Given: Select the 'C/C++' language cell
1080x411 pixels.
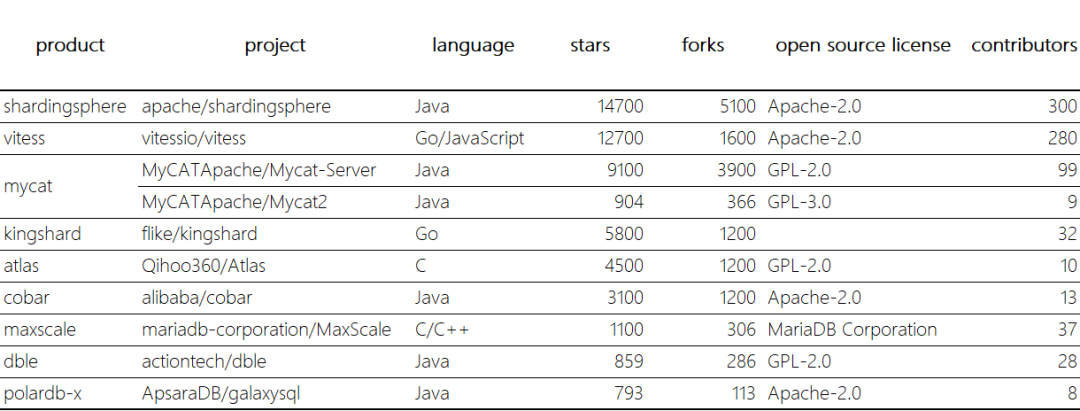Looking at the screenshot, I should coord(442,330).
